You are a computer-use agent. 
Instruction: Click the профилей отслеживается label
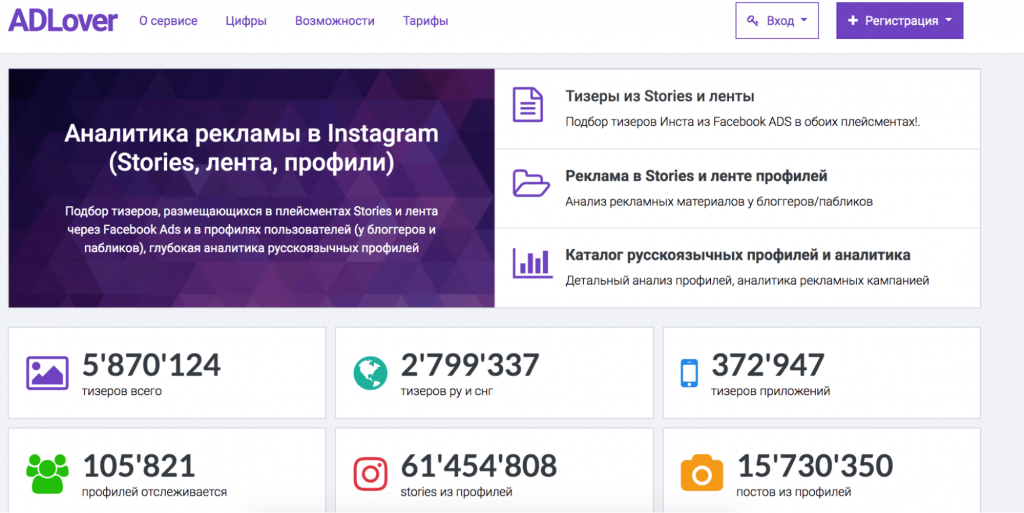[155, 492]
